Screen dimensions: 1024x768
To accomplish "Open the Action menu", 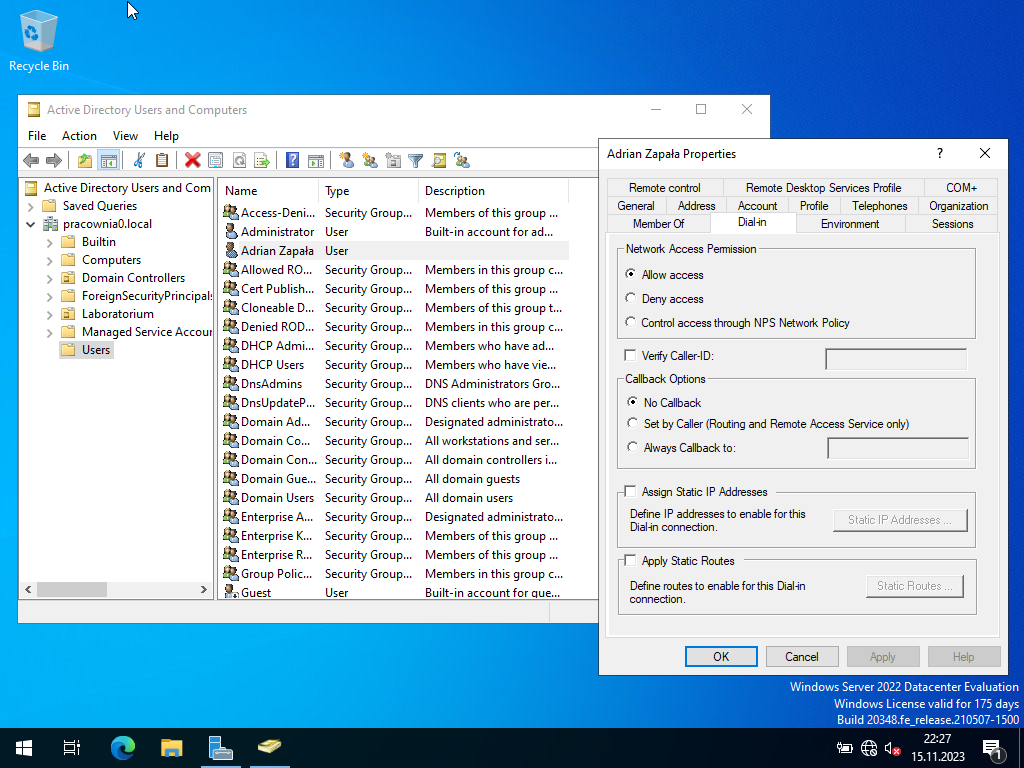I will [x=79, y=136].
